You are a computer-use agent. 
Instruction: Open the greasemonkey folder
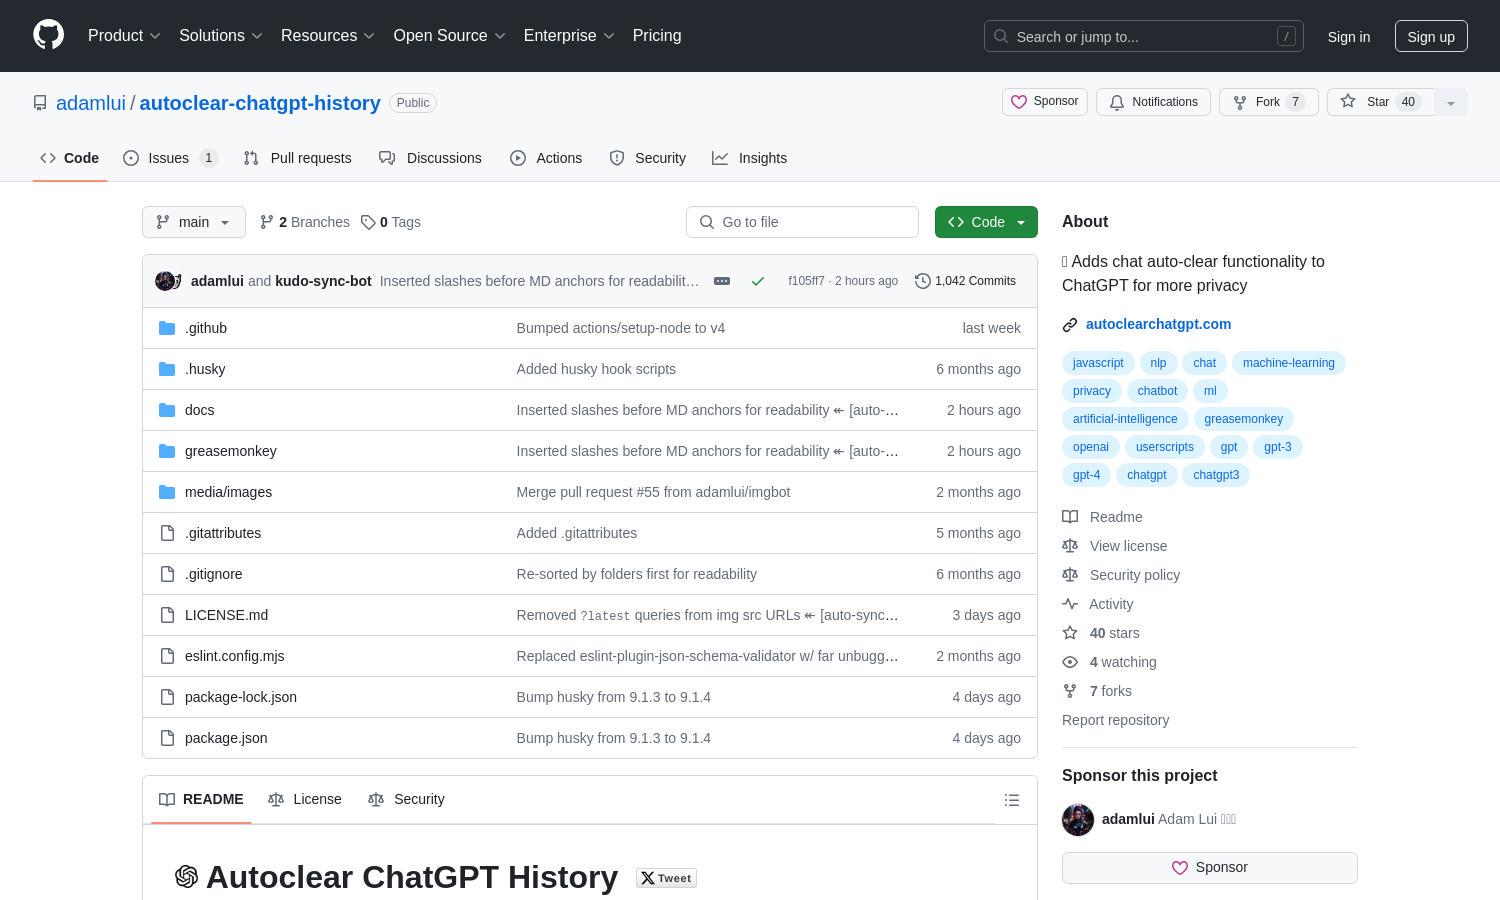231,451
